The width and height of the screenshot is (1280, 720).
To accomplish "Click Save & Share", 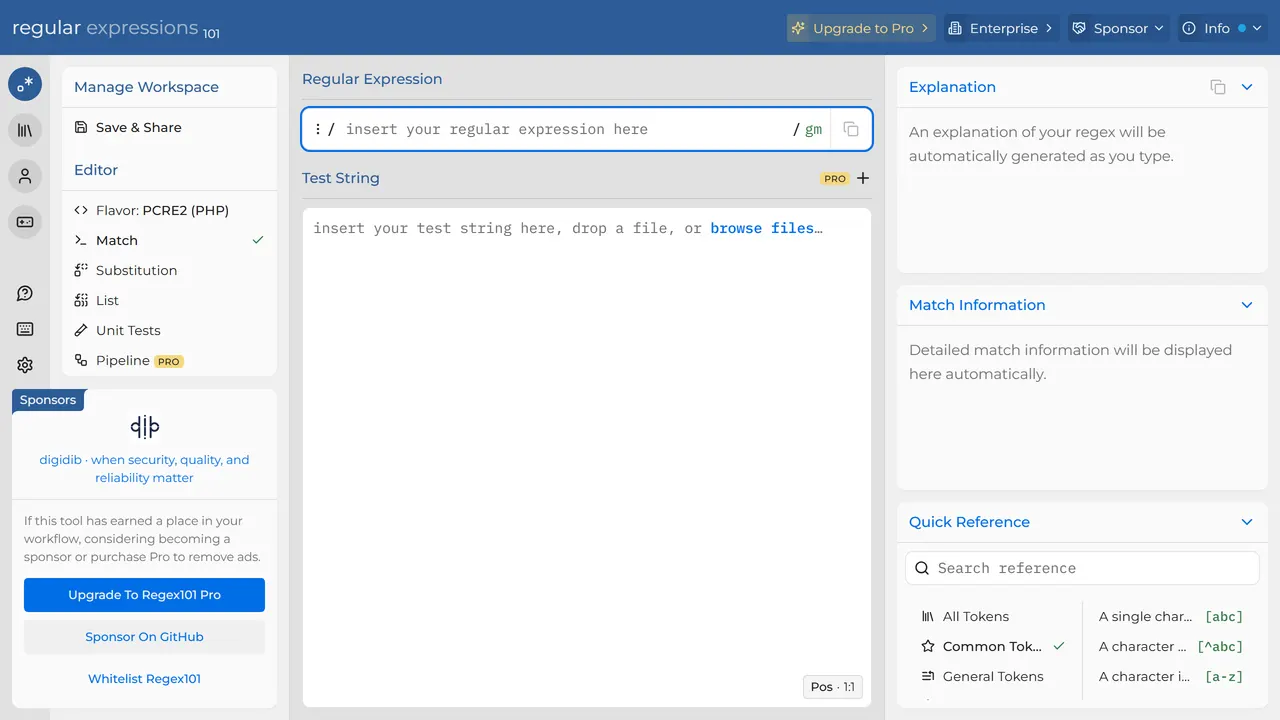I will 169,127.
